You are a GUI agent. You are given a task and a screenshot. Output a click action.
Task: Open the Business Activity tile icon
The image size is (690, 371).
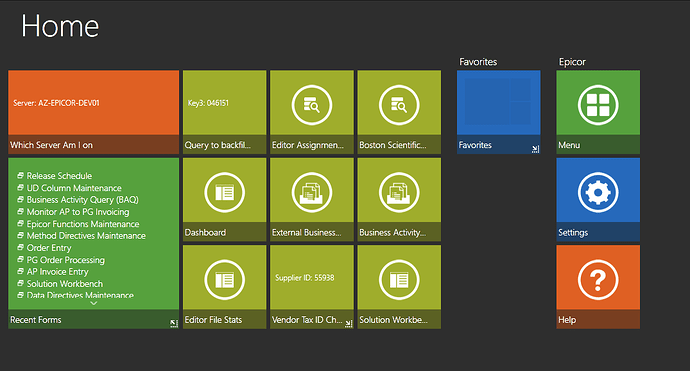pyautogui.click(x=399, y=192)
